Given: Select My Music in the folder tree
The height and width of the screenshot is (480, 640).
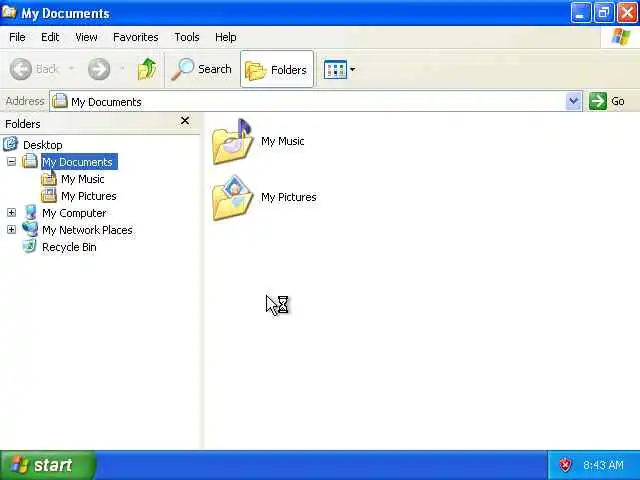Looking at the screenshot, I should 82,179.
